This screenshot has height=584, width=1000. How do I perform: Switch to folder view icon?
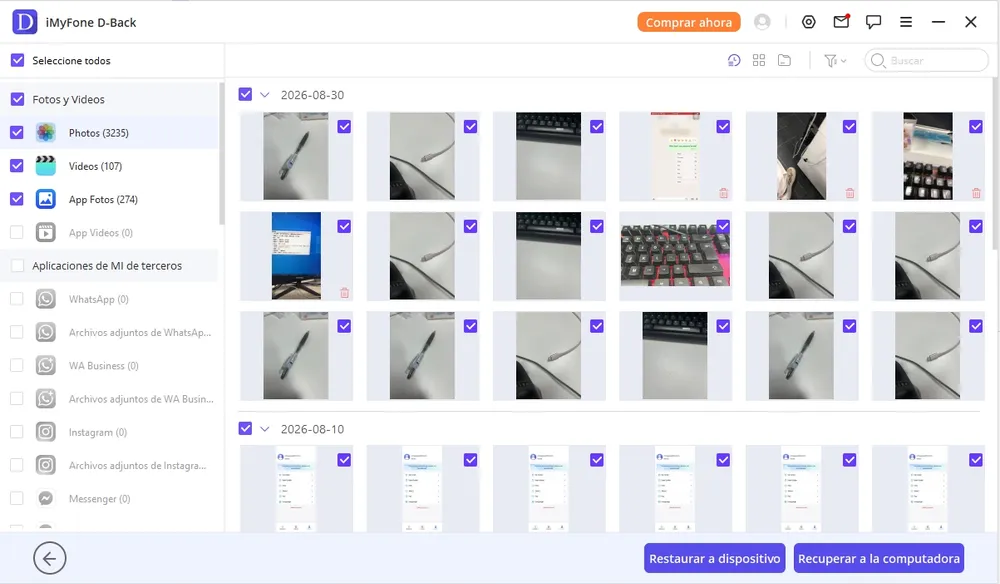(x=784, y=61)
